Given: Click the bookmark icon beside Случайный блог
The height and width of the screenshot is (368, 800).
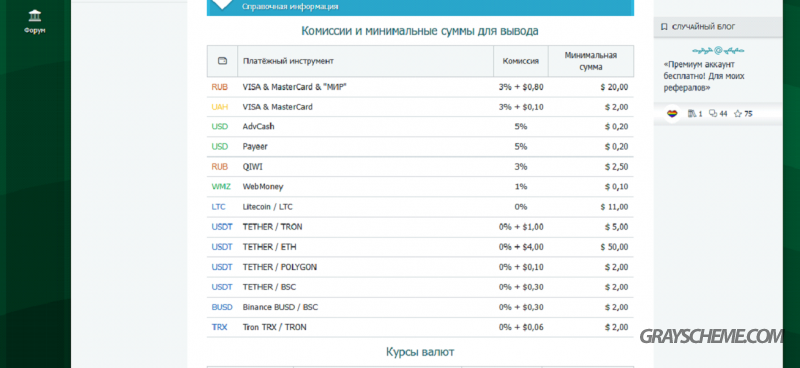Looking at the screenshot, I should pyautogui.click(x=663, y=27).
